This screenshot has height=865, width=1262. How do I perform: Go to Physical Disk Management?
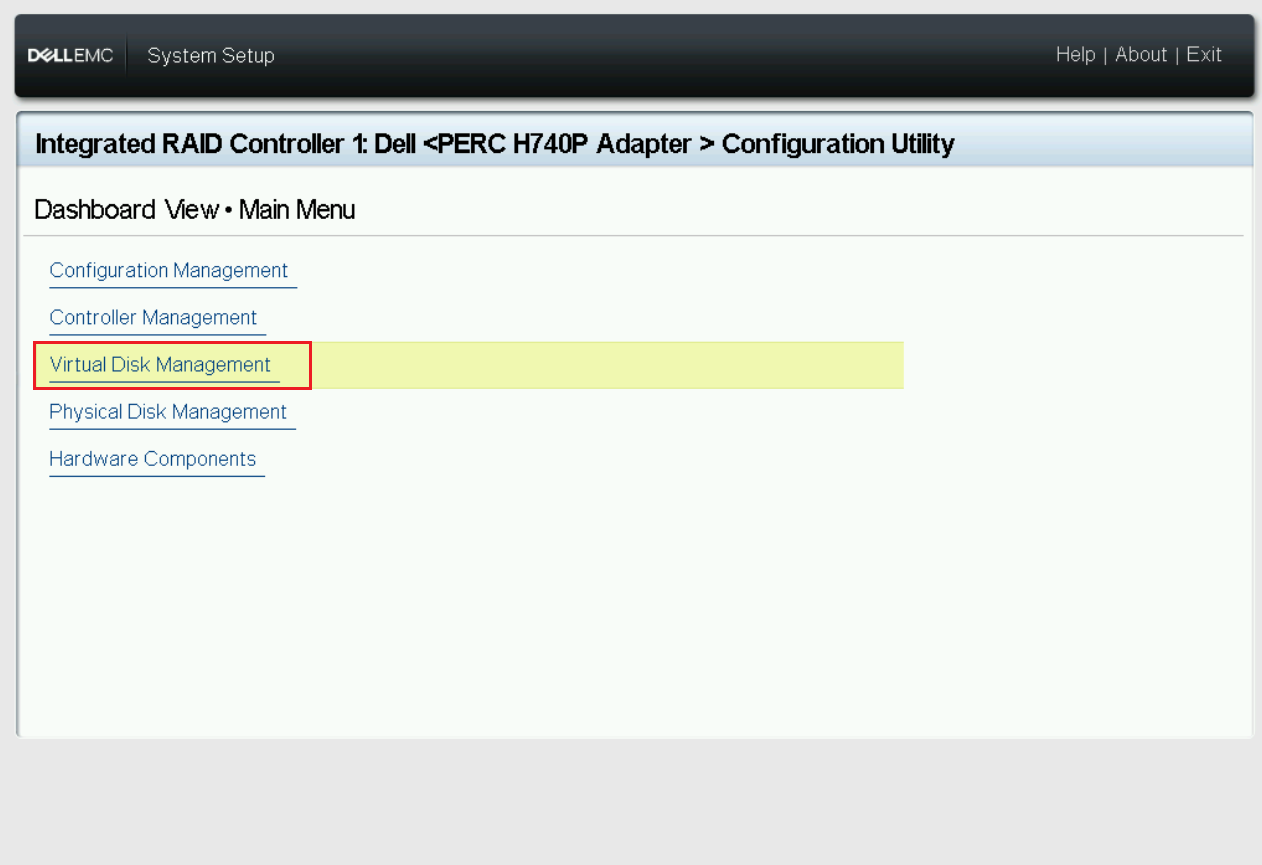(168, 412)
